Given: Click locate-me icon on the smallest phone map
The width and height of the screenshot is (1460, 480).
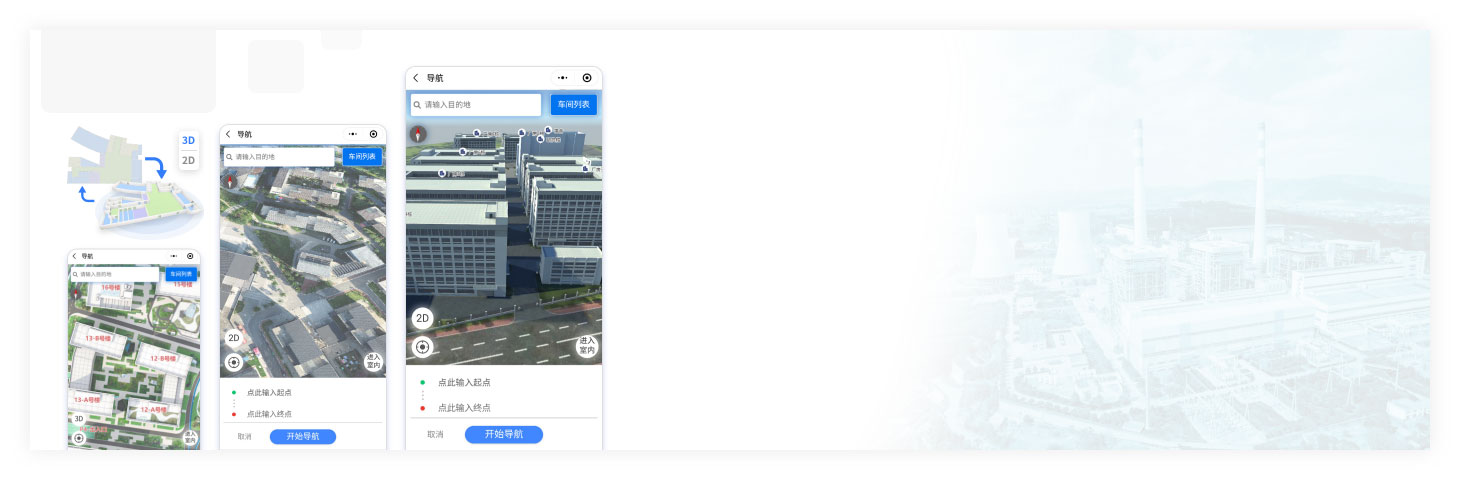Looking at the screenshot, I should click(79, 438).
